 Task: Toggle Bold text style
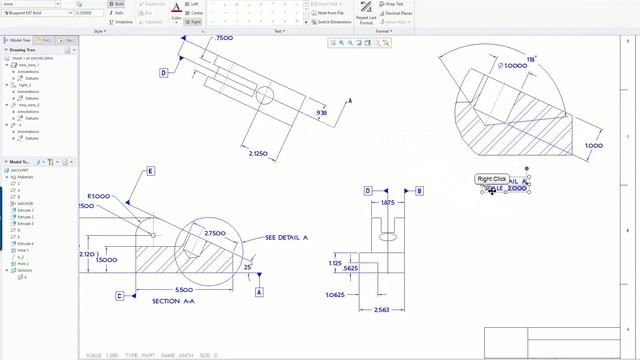coord(116,4)
